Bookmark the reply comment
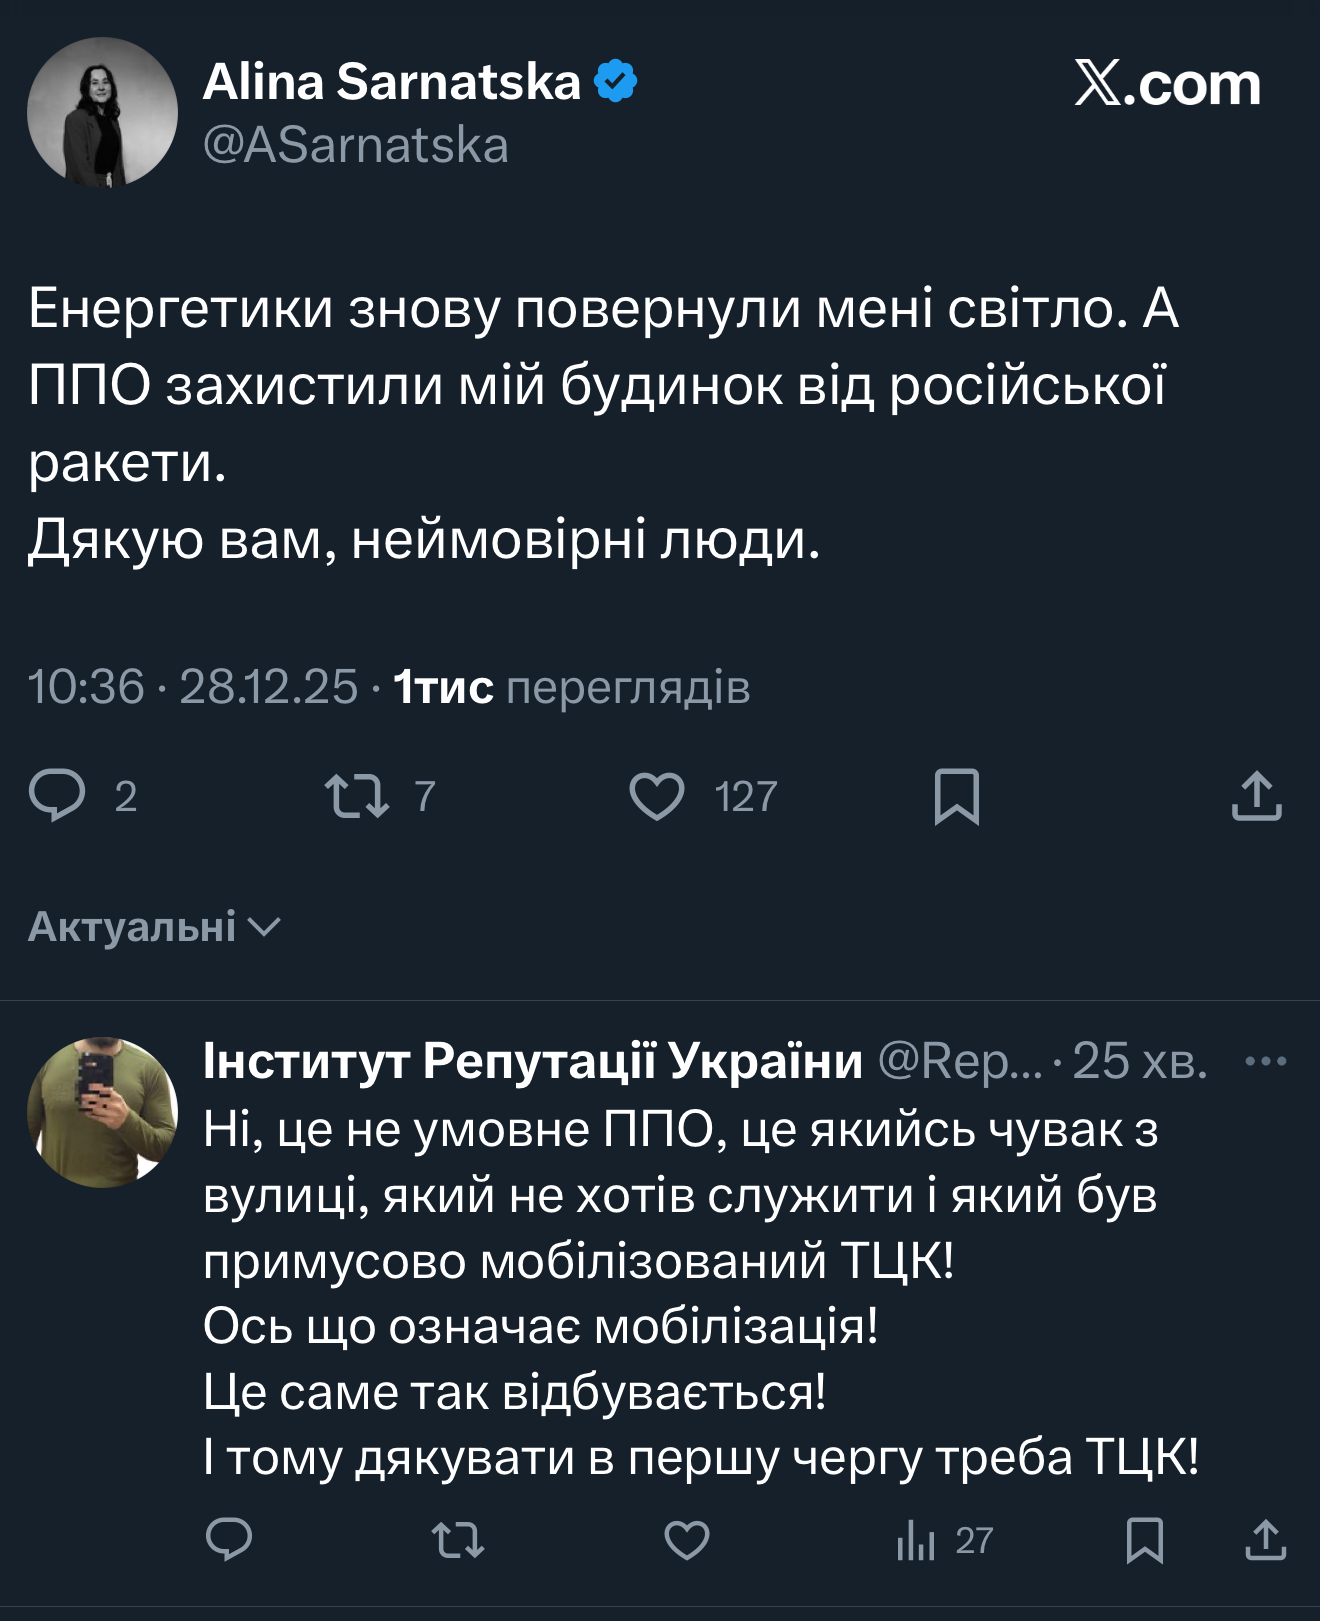The image size is (1320, 1621). [x=1144, y=1540]
